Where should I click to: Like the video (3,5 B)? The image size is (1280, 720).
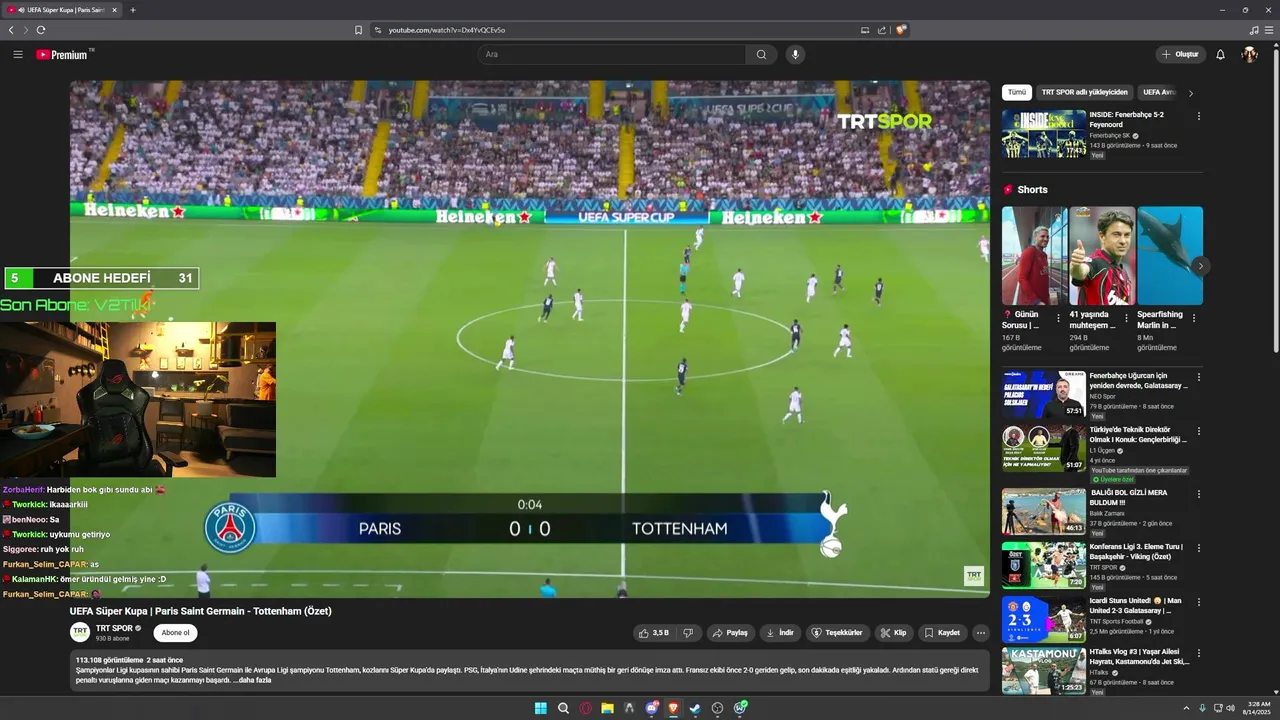[654, 633]
